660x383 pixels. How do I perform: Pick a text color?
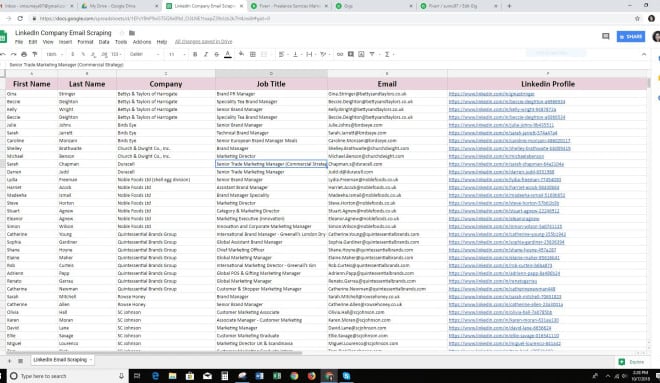[228, 54]
